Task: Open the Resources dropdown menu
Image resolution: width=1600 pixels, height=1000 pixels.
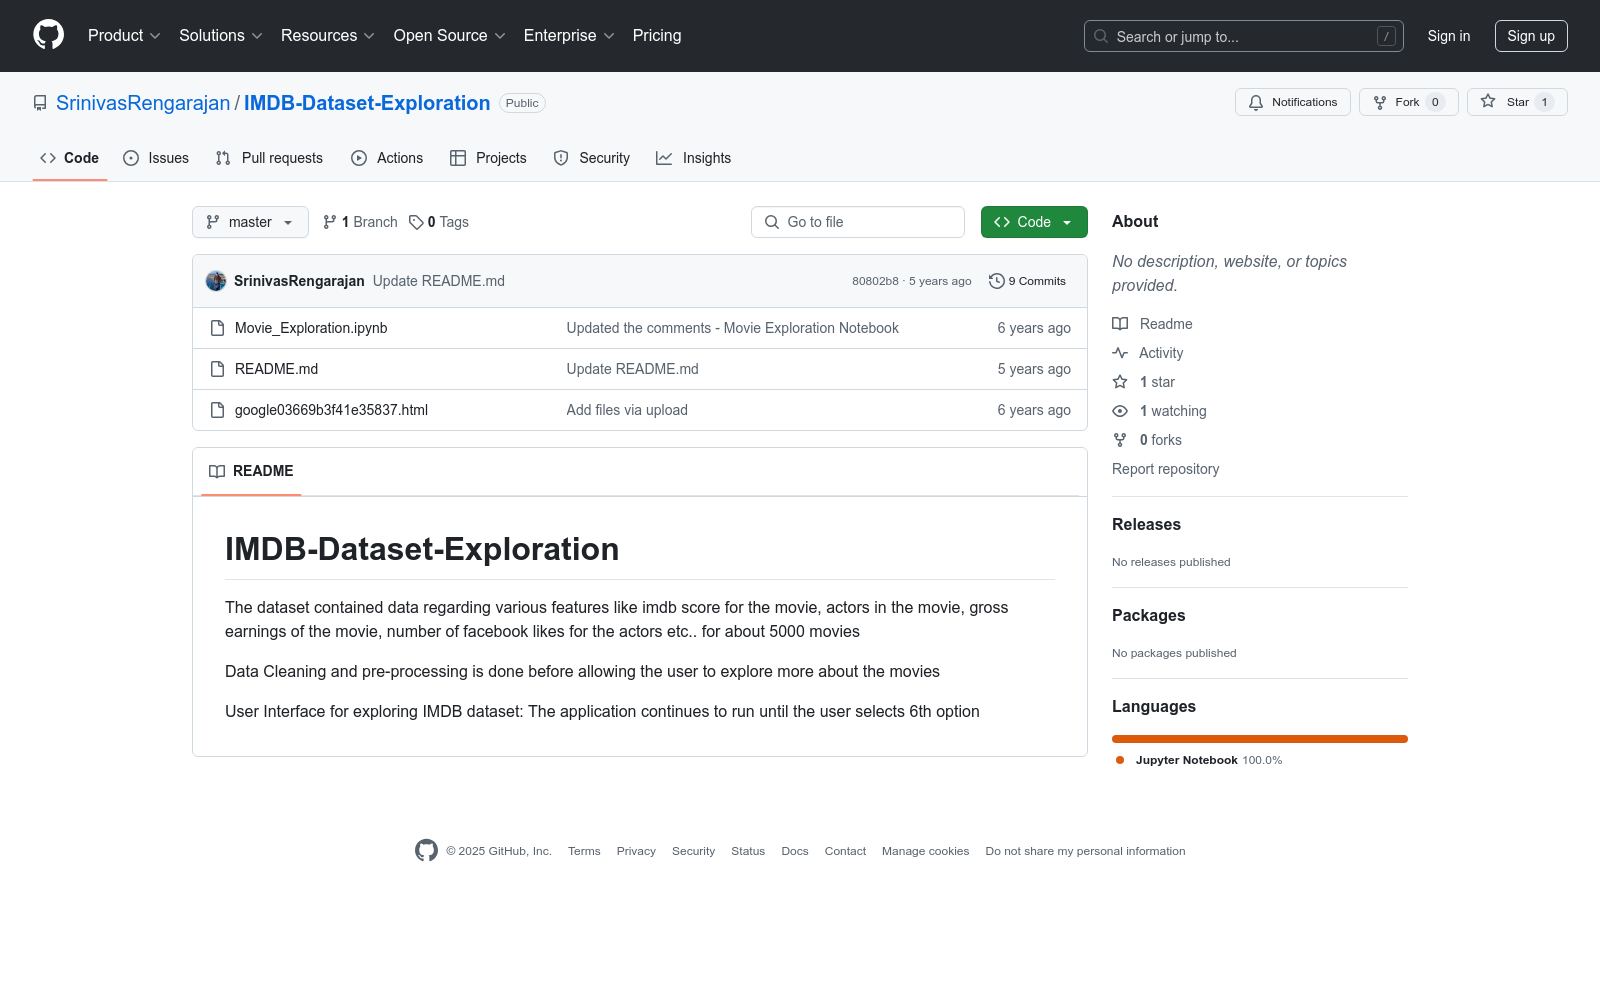Action: pos(328,35)
